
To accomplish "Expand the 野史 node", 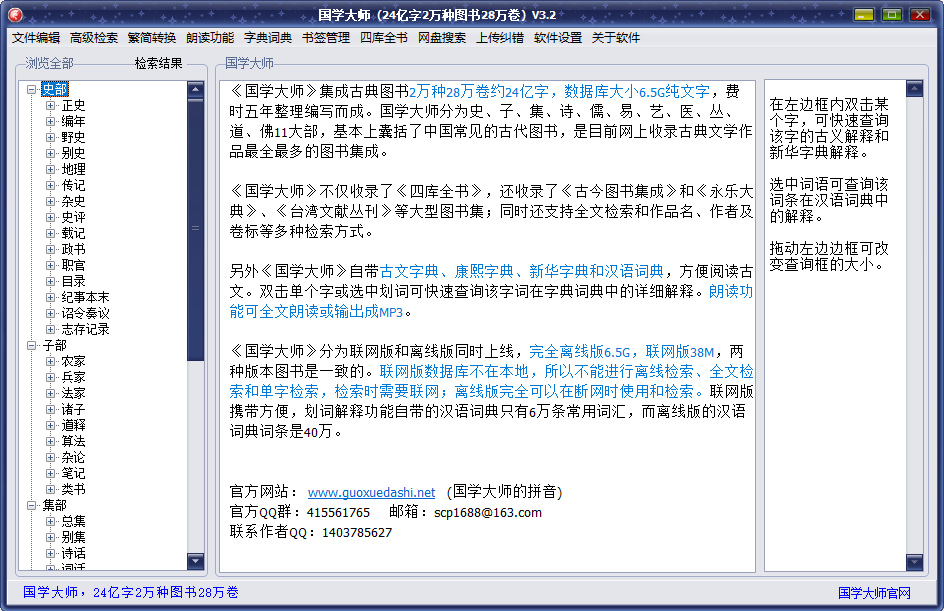I will (51, 137).
